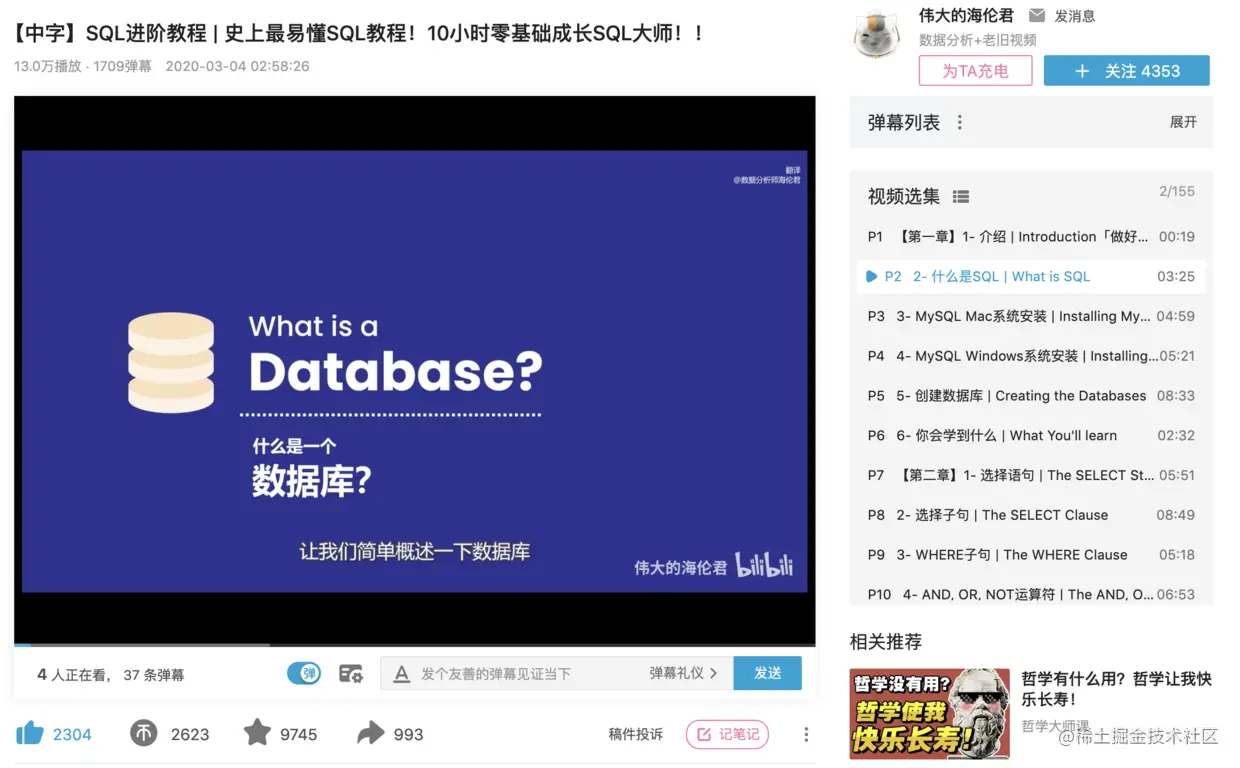This screenshot has height=768, width=1240.
Task: Select P7 选择语句 SELECT Statement episode
Action: click(x=1031, y=475)
